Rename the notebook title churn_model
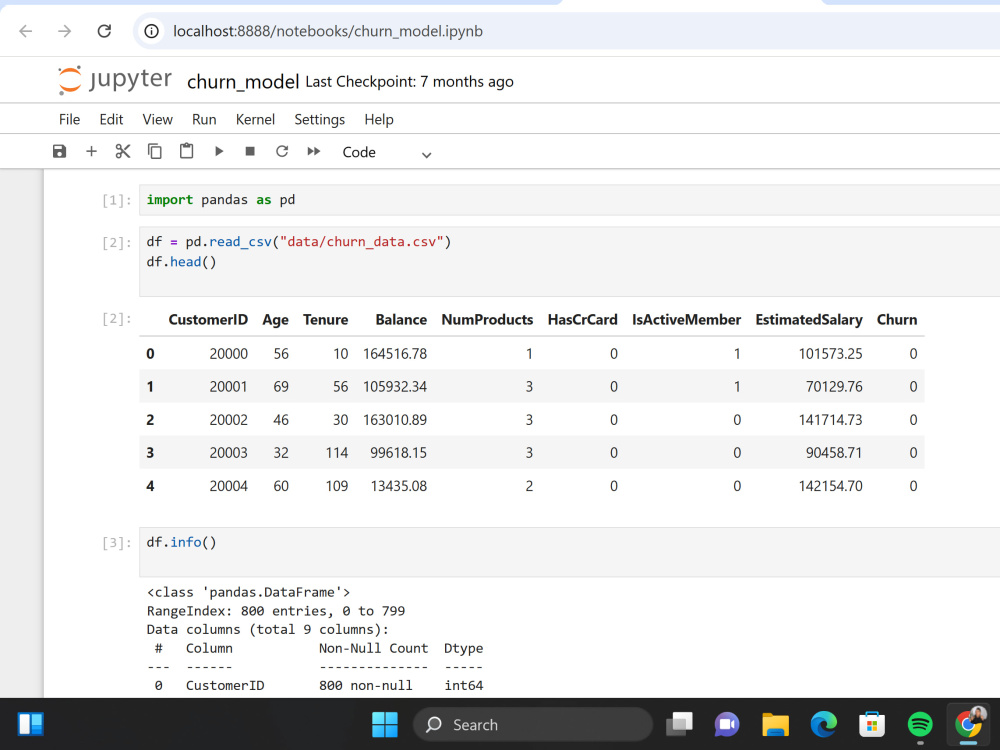The width and height of the screenshot is (1000, 750). (x=243, y=82)
